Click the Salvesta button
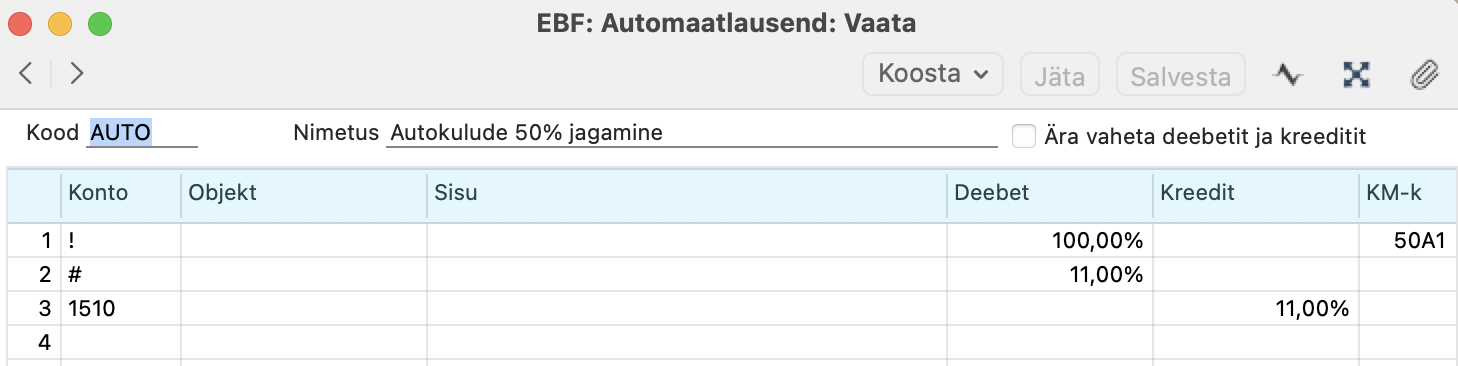Image resolution: width=1458 pixels, height=366 pixels. [1180, 74]
